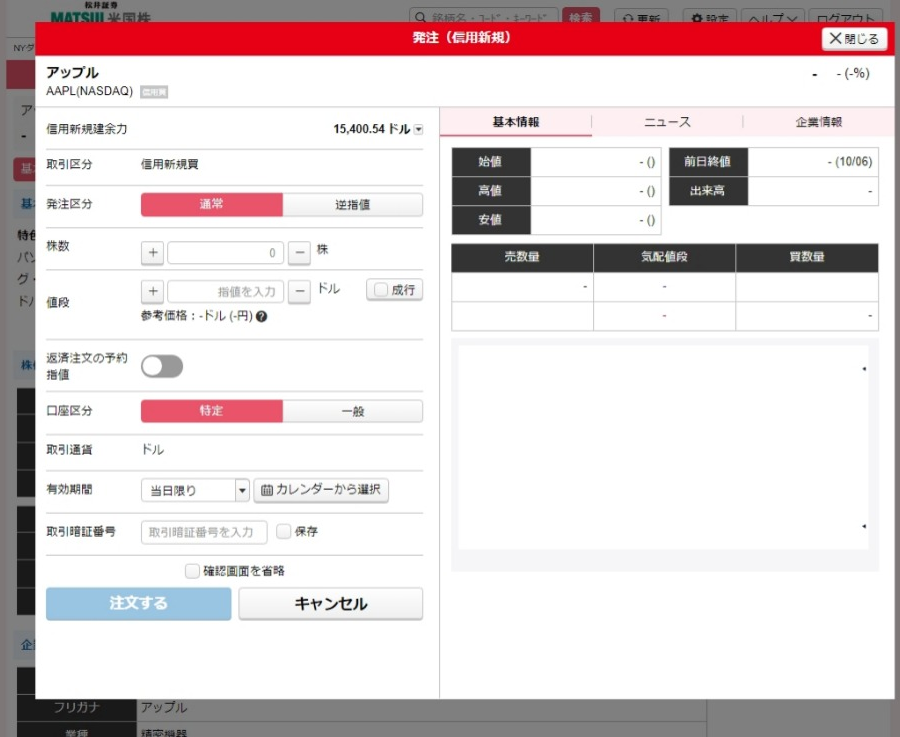Image resolution: width=900 pixels, height=737 pixels.
Task: Click the アップル stock name heading
Action: (x=72, y=73)
